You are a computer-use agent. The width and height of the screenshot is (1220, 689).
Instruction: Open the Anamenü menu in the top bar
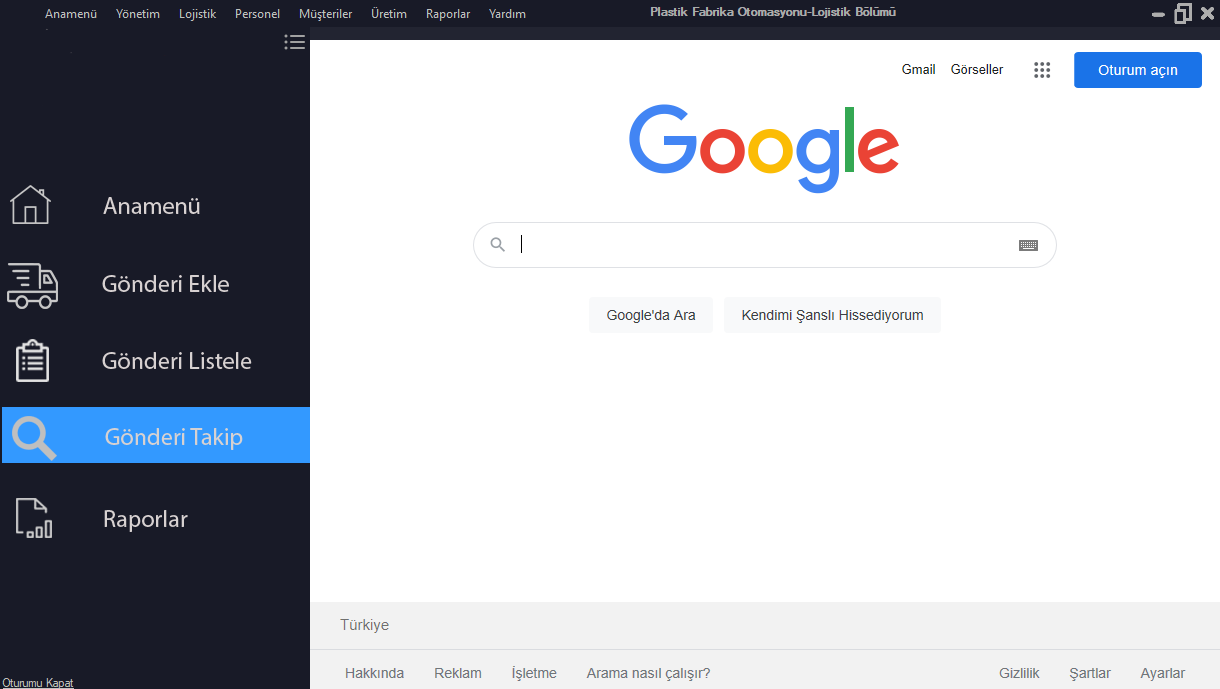[71, 14]
